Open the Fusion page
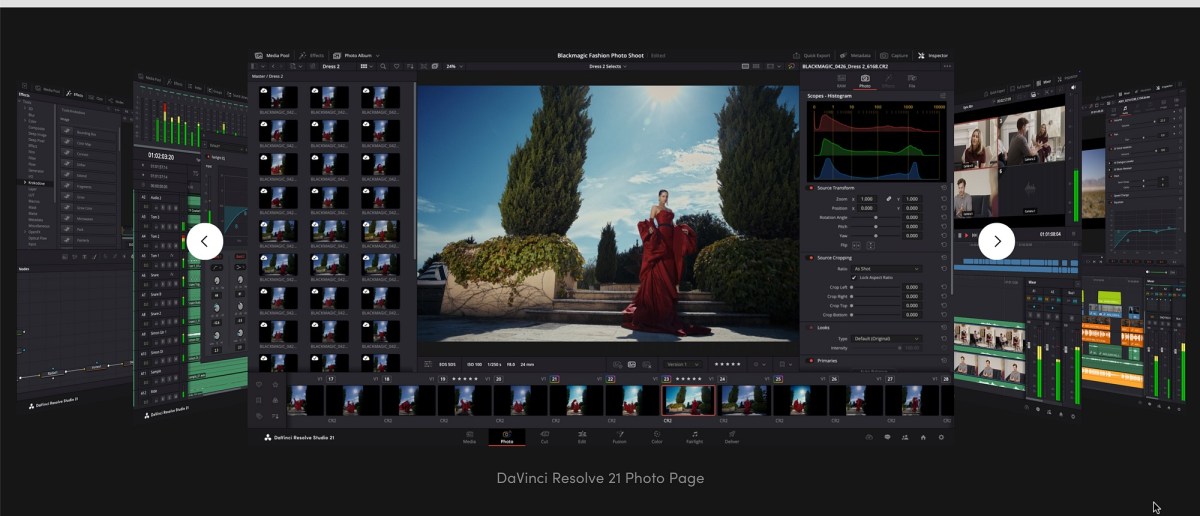This screenshot has width=1200, height=516. pyautogui.click(x=620, y=437)
